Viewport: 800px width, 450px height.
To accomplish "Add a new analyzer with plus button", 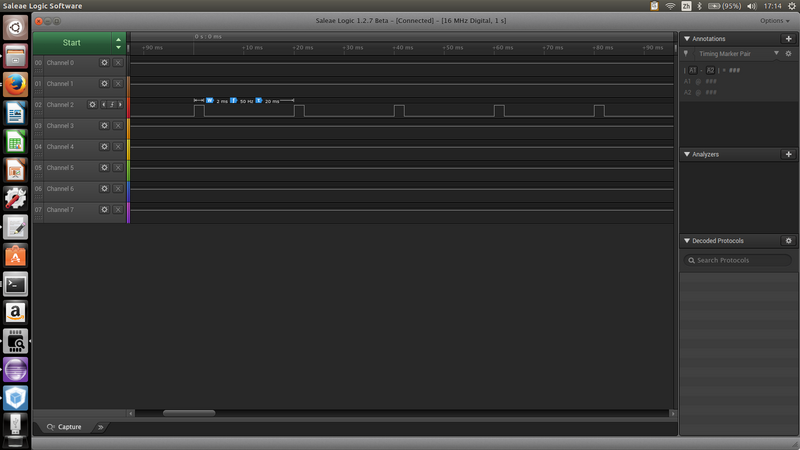I will [x=788, y=154].
